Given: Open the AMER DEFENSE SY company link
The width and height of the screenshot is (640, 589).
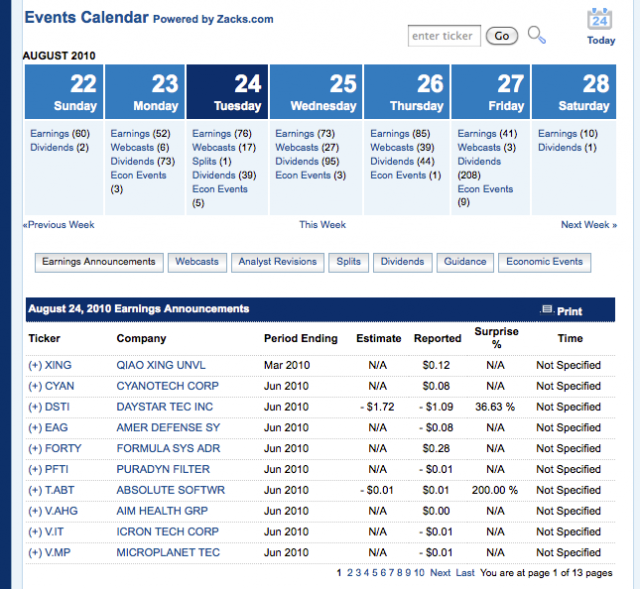Looking at the screenshot, I should (x=168, y=427).
